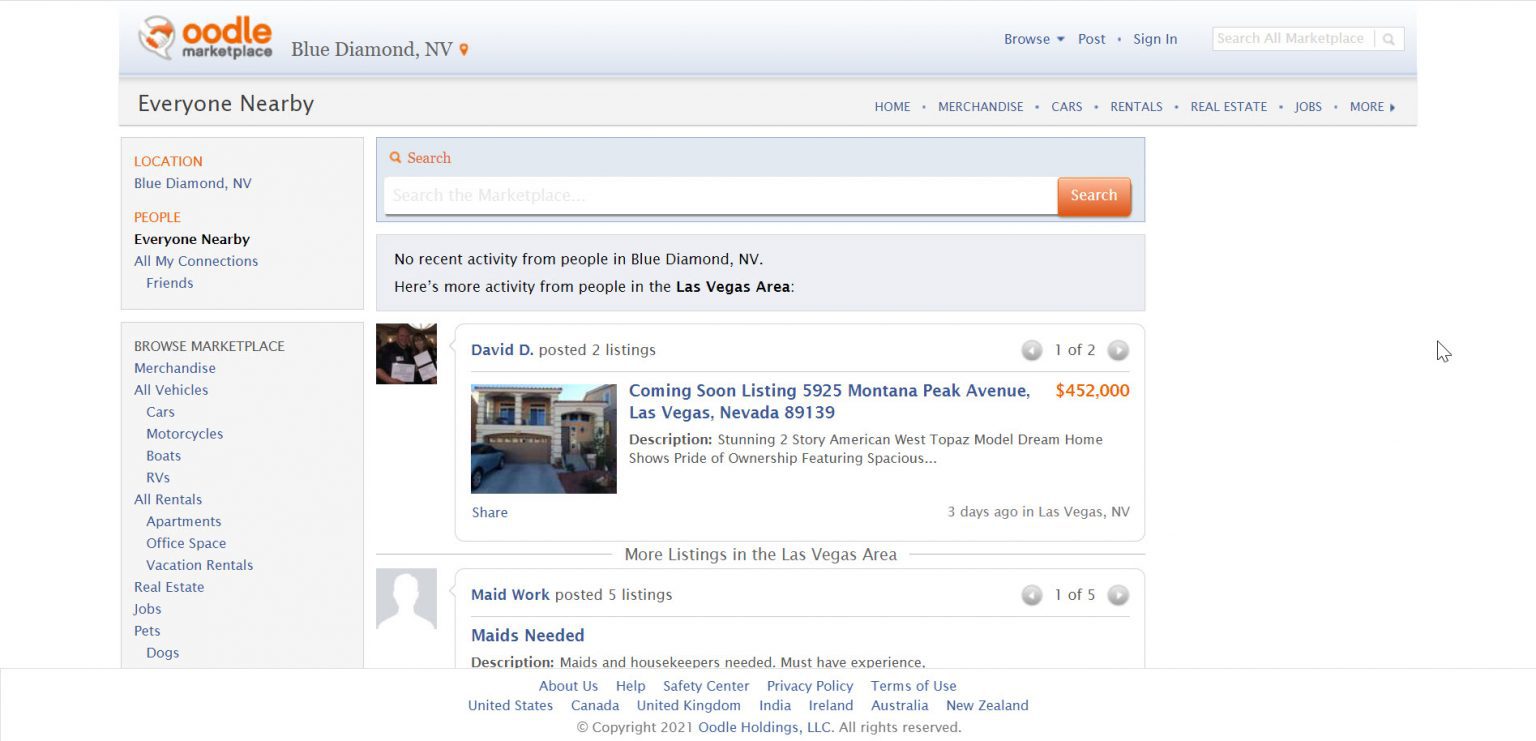The image size is (1536, 741).
Task: Click the orange Search button
Action: (x=1094, y=195)
